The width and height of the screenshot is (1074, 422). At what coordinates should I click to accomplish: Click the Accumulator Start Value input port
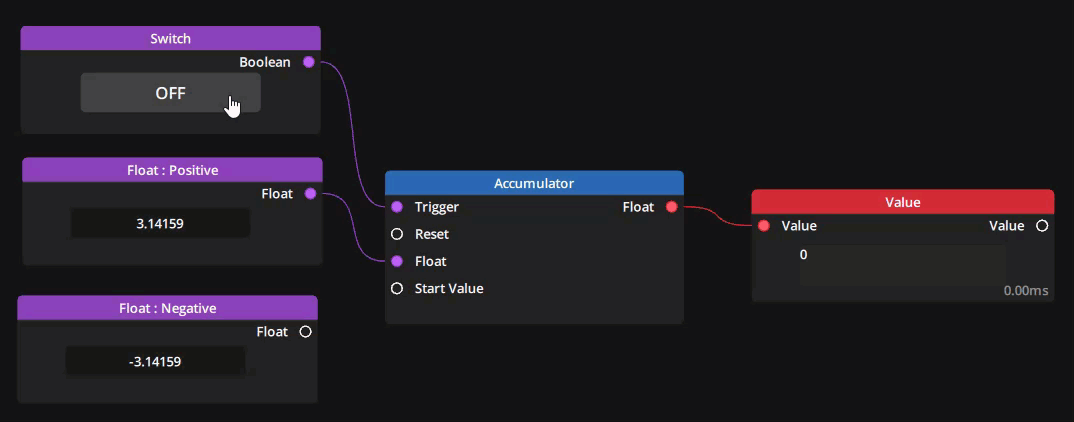coord(397,288)
